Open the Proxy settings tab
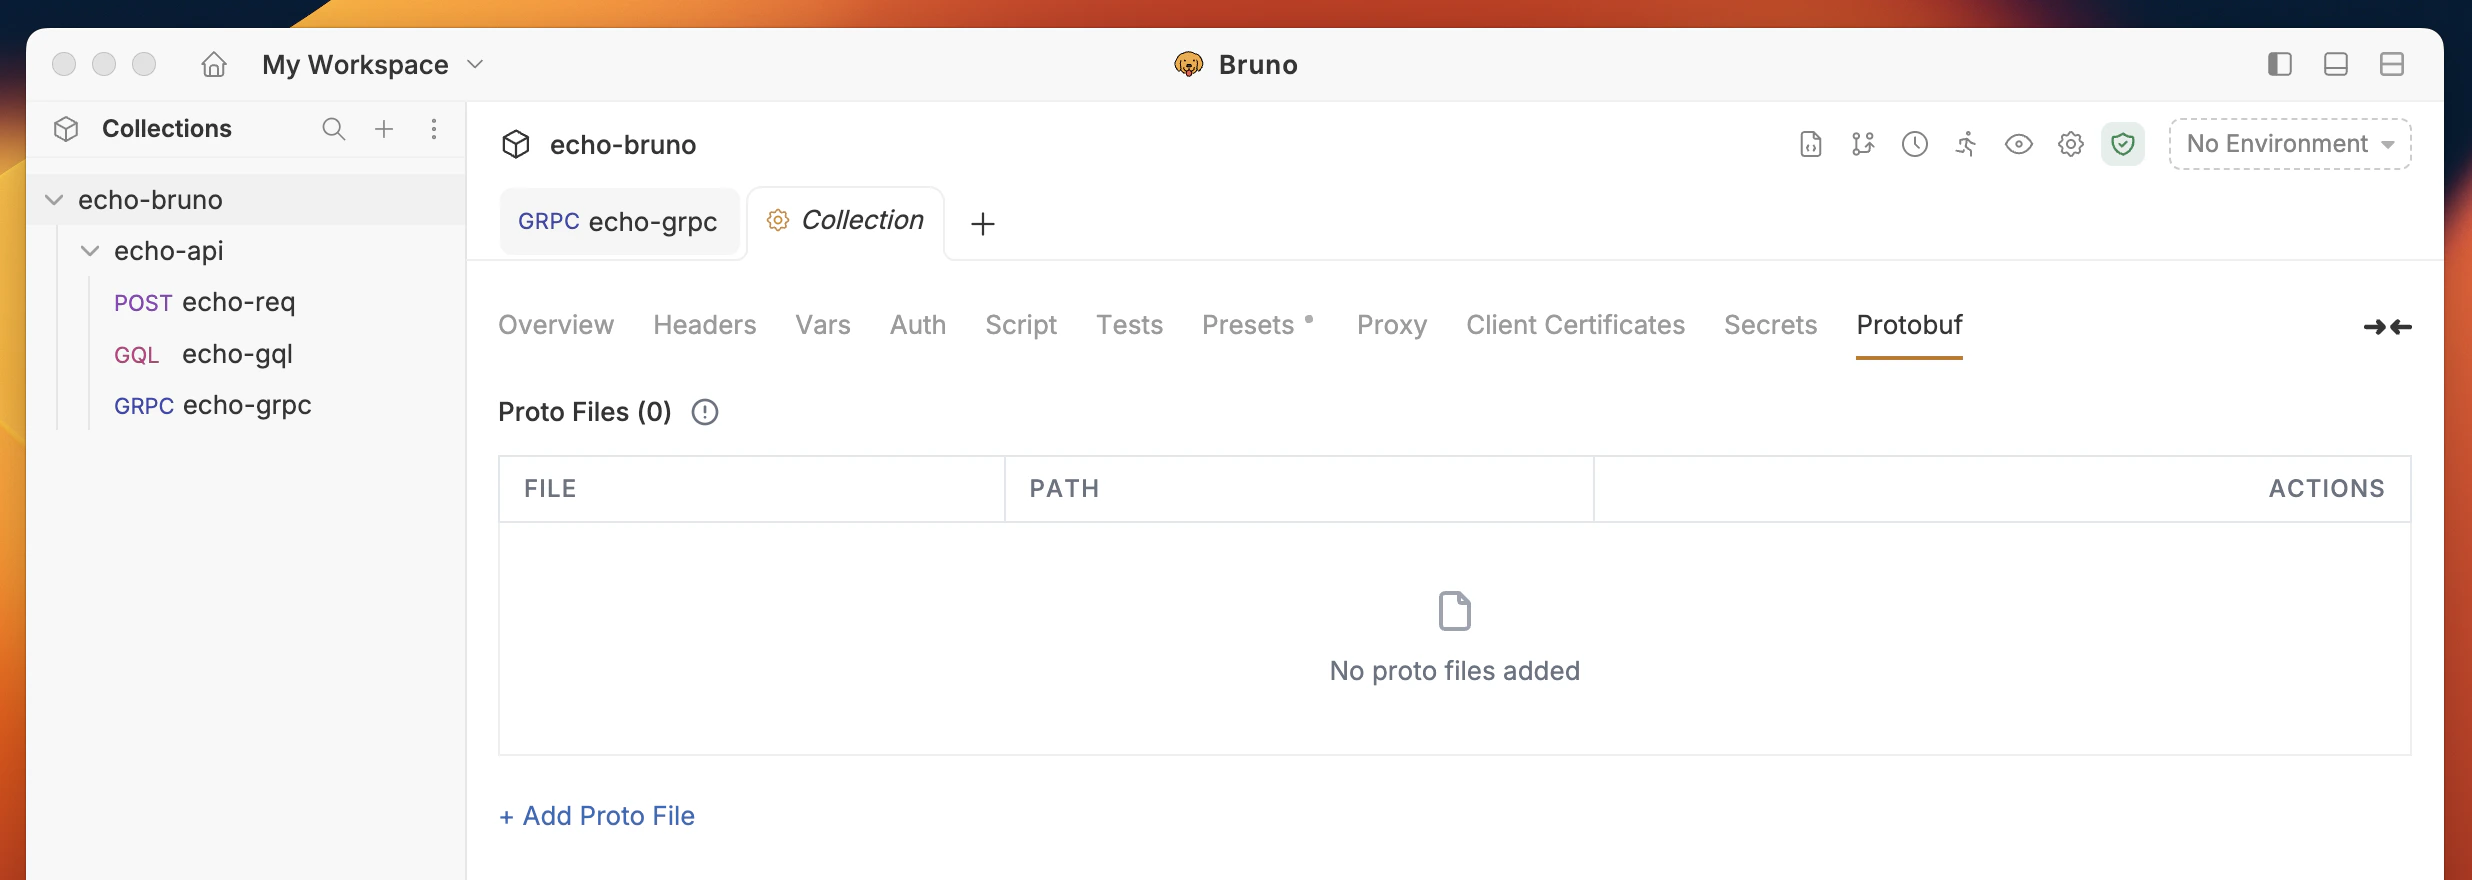 (x=1392, y=325)
